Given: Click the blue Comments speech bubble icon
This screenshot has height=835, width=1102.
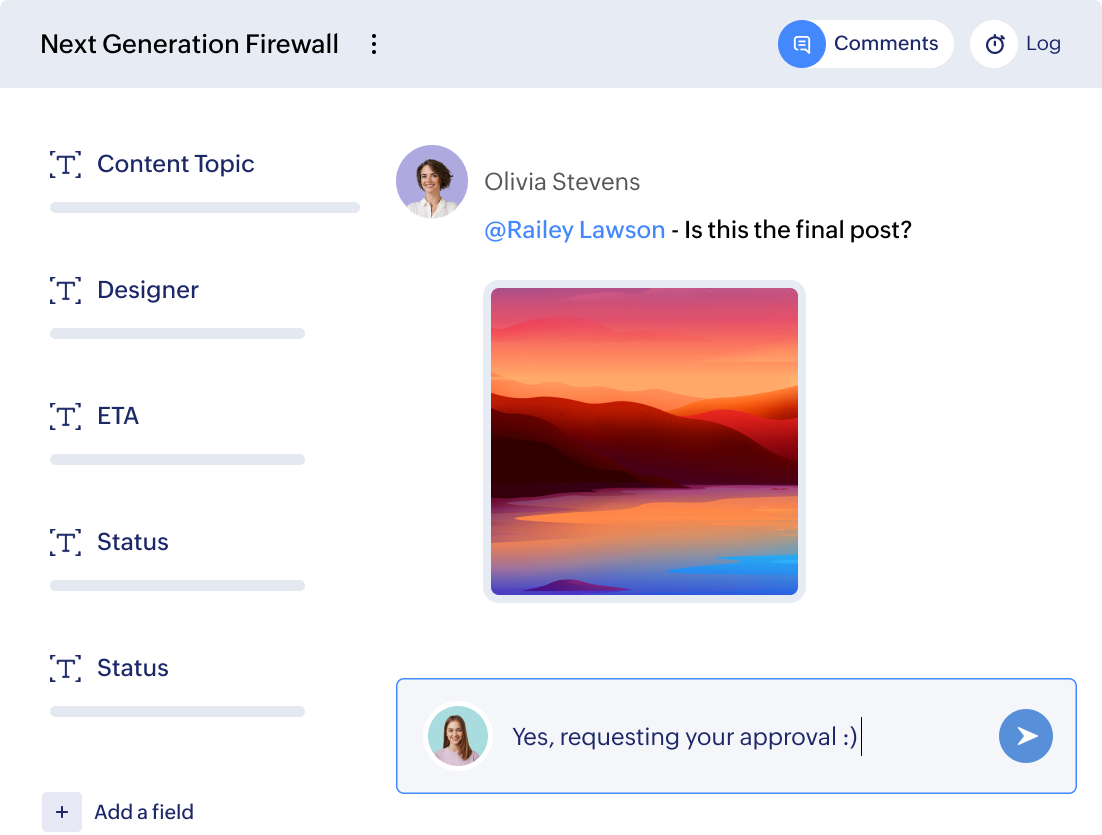Looking at the screenshot, I should [801, 44].
